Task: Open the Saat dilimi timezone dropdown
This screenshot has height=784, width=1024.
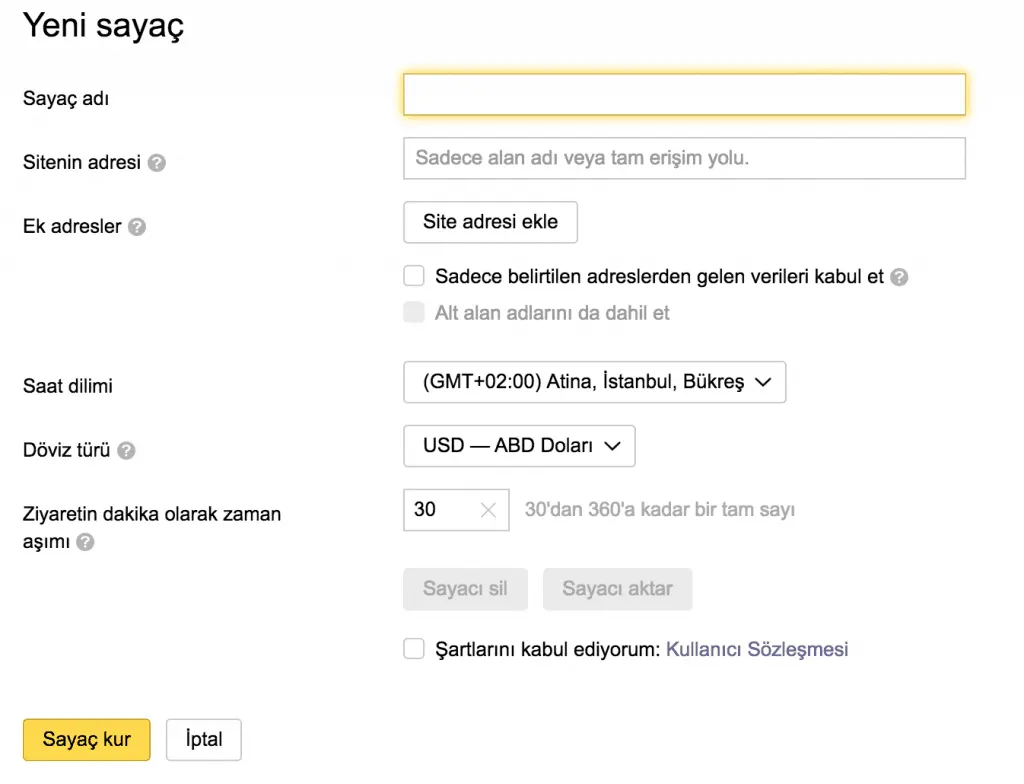Action: 594,382
